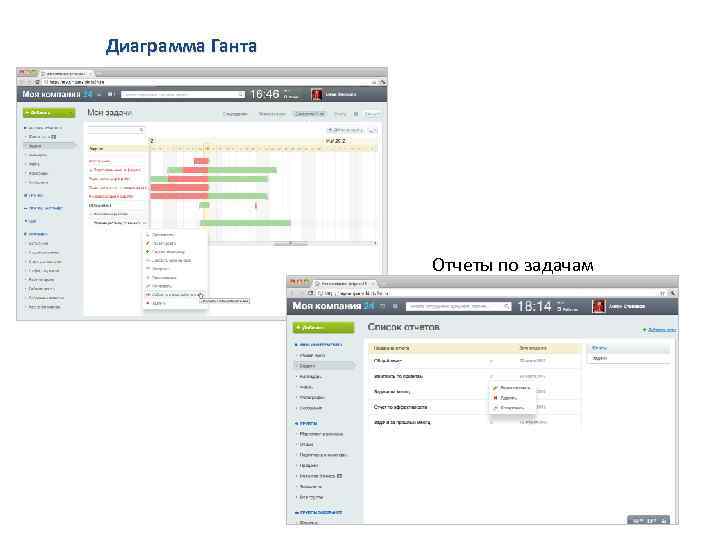Select highlighted Задачи item in Gantt window sidebar

50,146
